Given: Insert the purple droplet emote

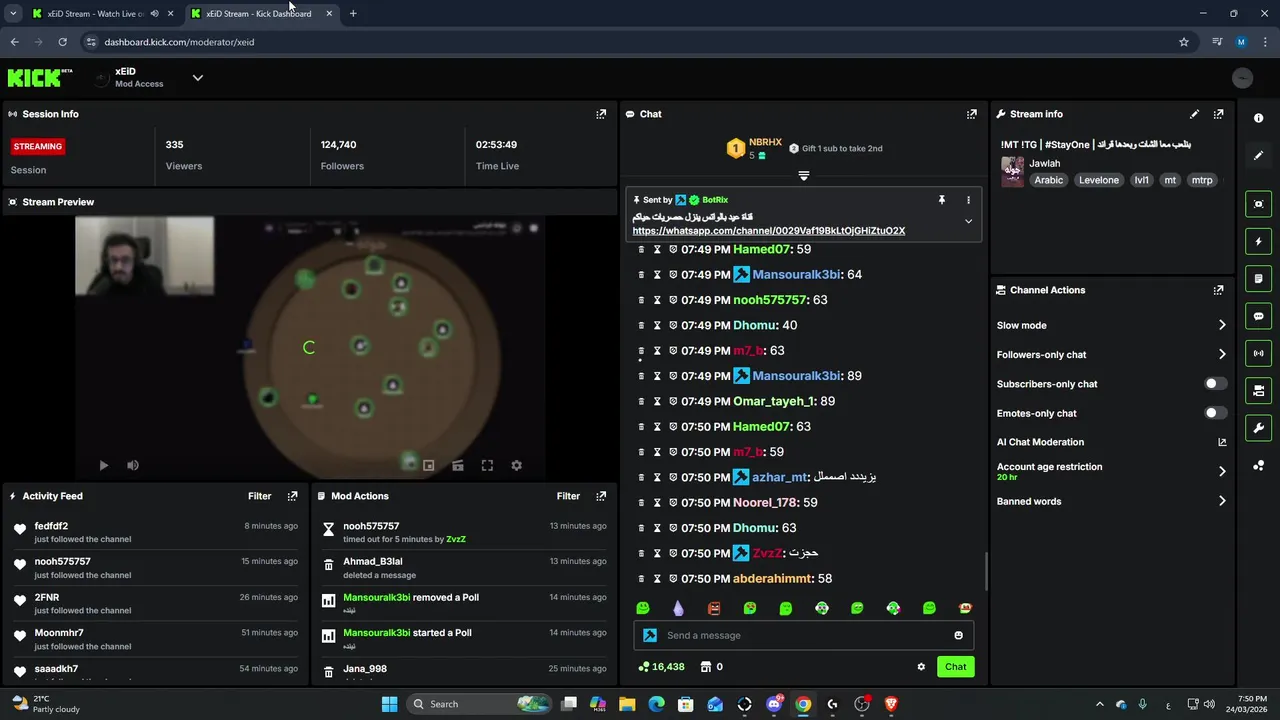Looking at the screenshot, I should 678,608.
